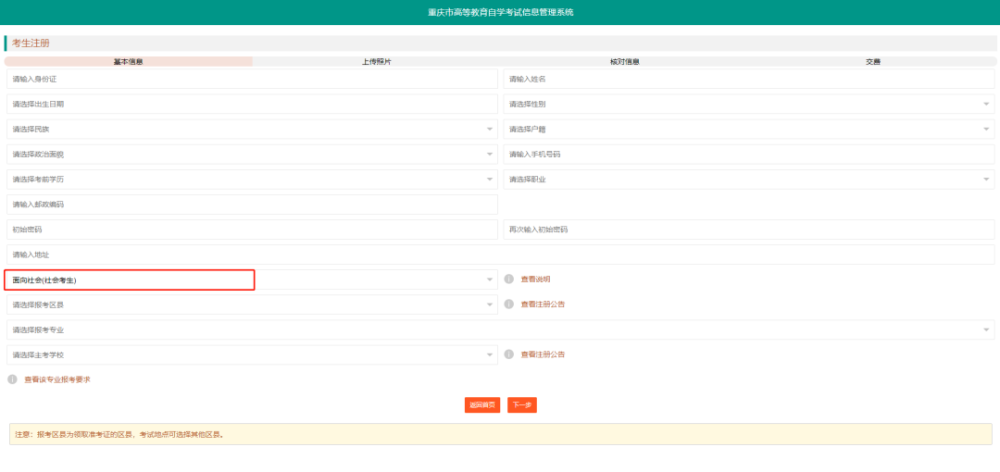Click info icon next to 主考学校 field
Screen dimensions: 1000x472
coord(509,354)
